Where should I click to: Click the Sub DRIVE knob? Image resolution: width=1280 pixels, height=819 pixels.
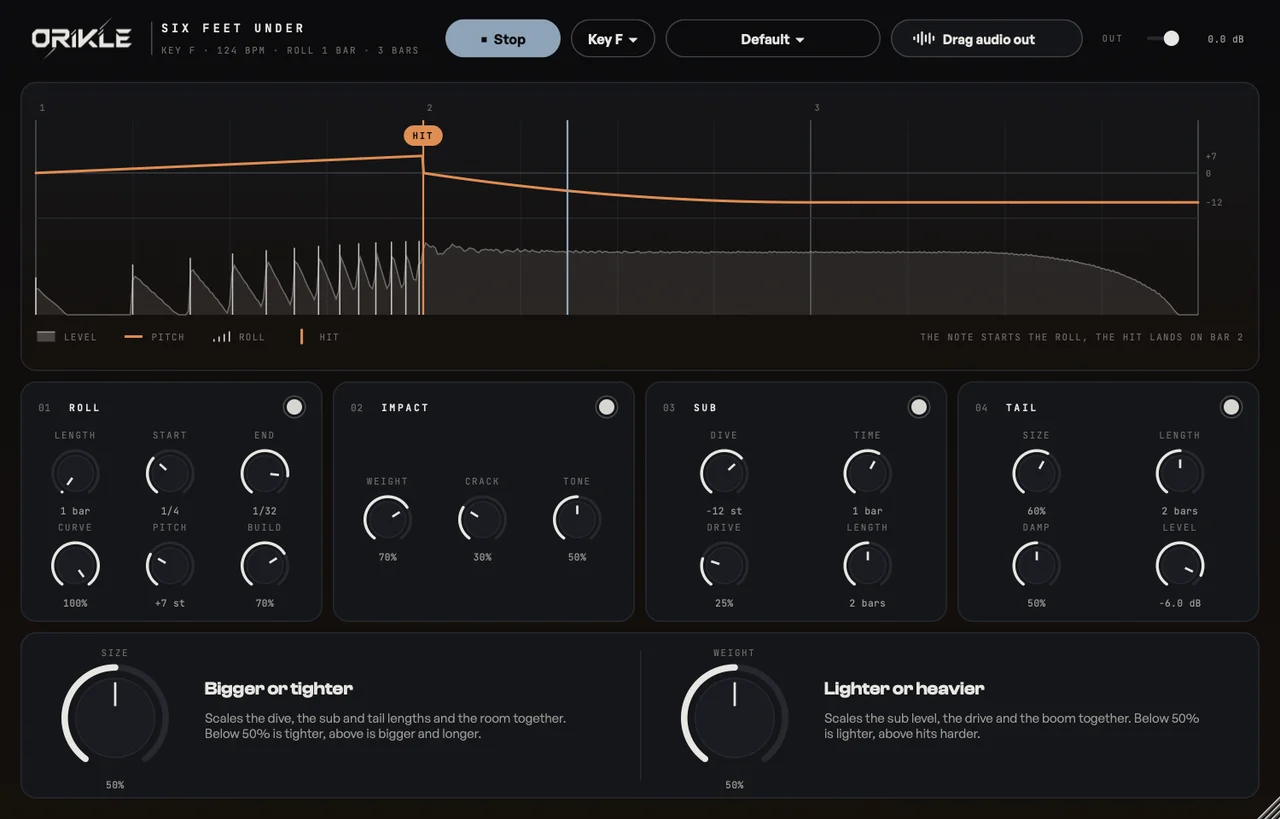point(724,565)
